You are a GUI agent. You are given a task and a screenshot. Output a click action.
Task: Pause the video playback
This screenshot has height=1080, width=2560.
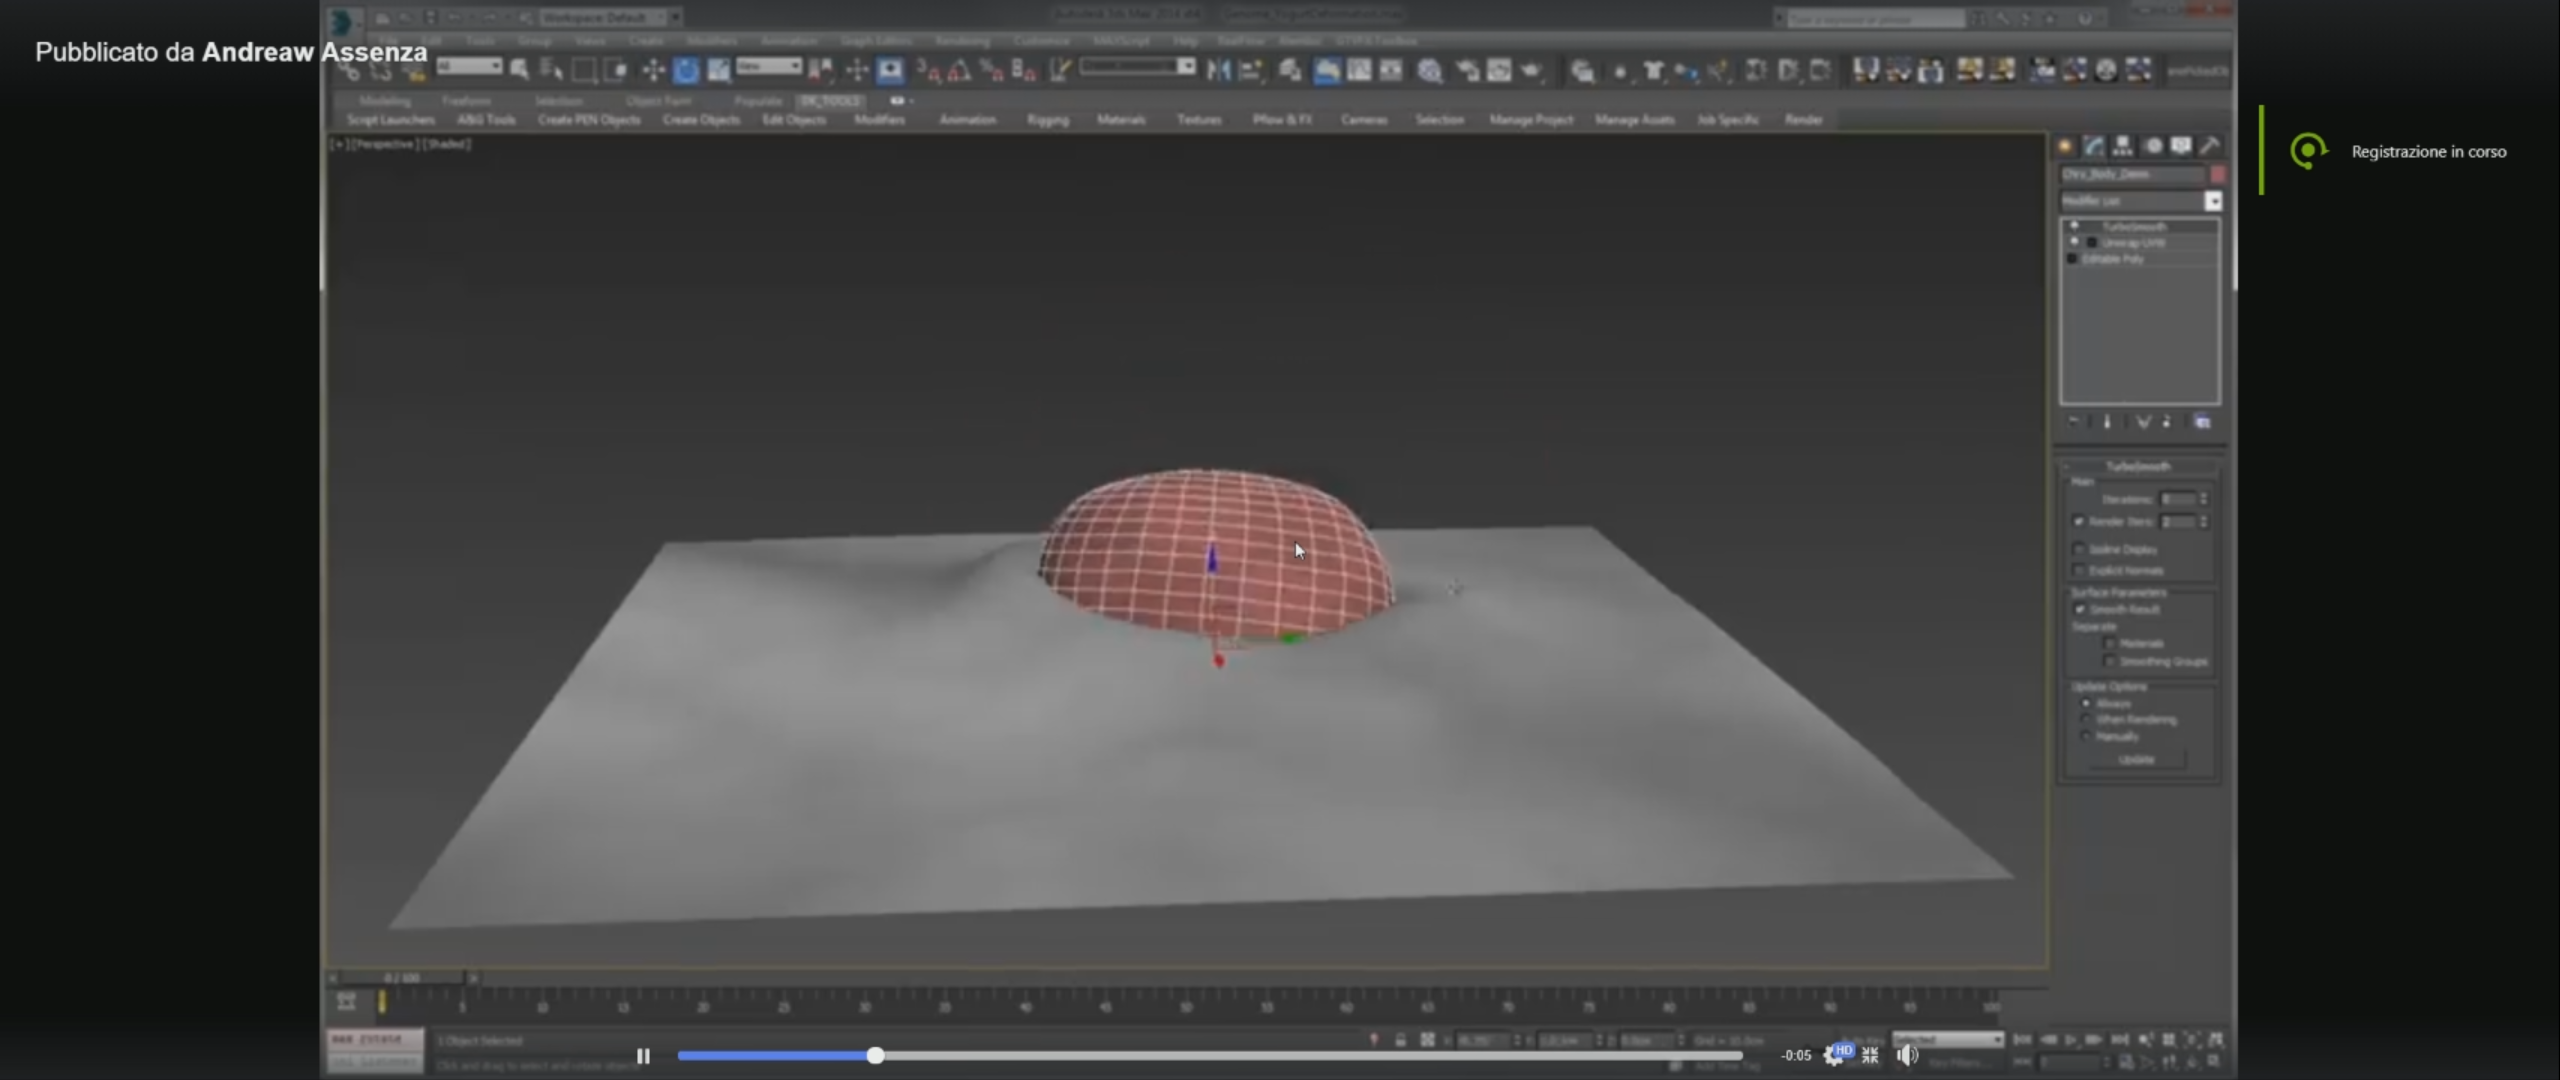643,1056
